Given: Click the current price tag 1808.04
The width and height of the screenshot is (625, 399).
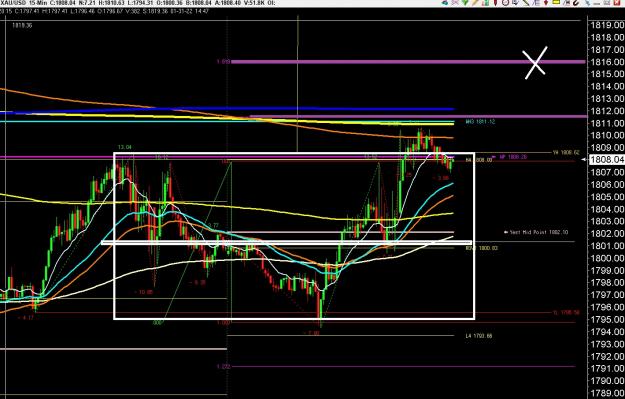Looking at the screenshot, I should [x=607, y=160].
